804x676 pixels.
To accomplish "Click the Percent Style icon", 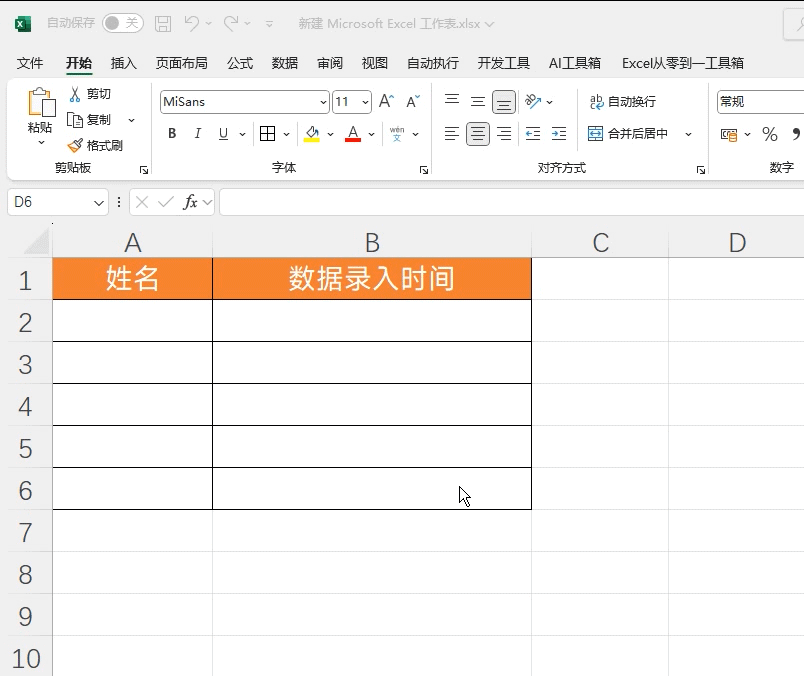I will point(769,134).
